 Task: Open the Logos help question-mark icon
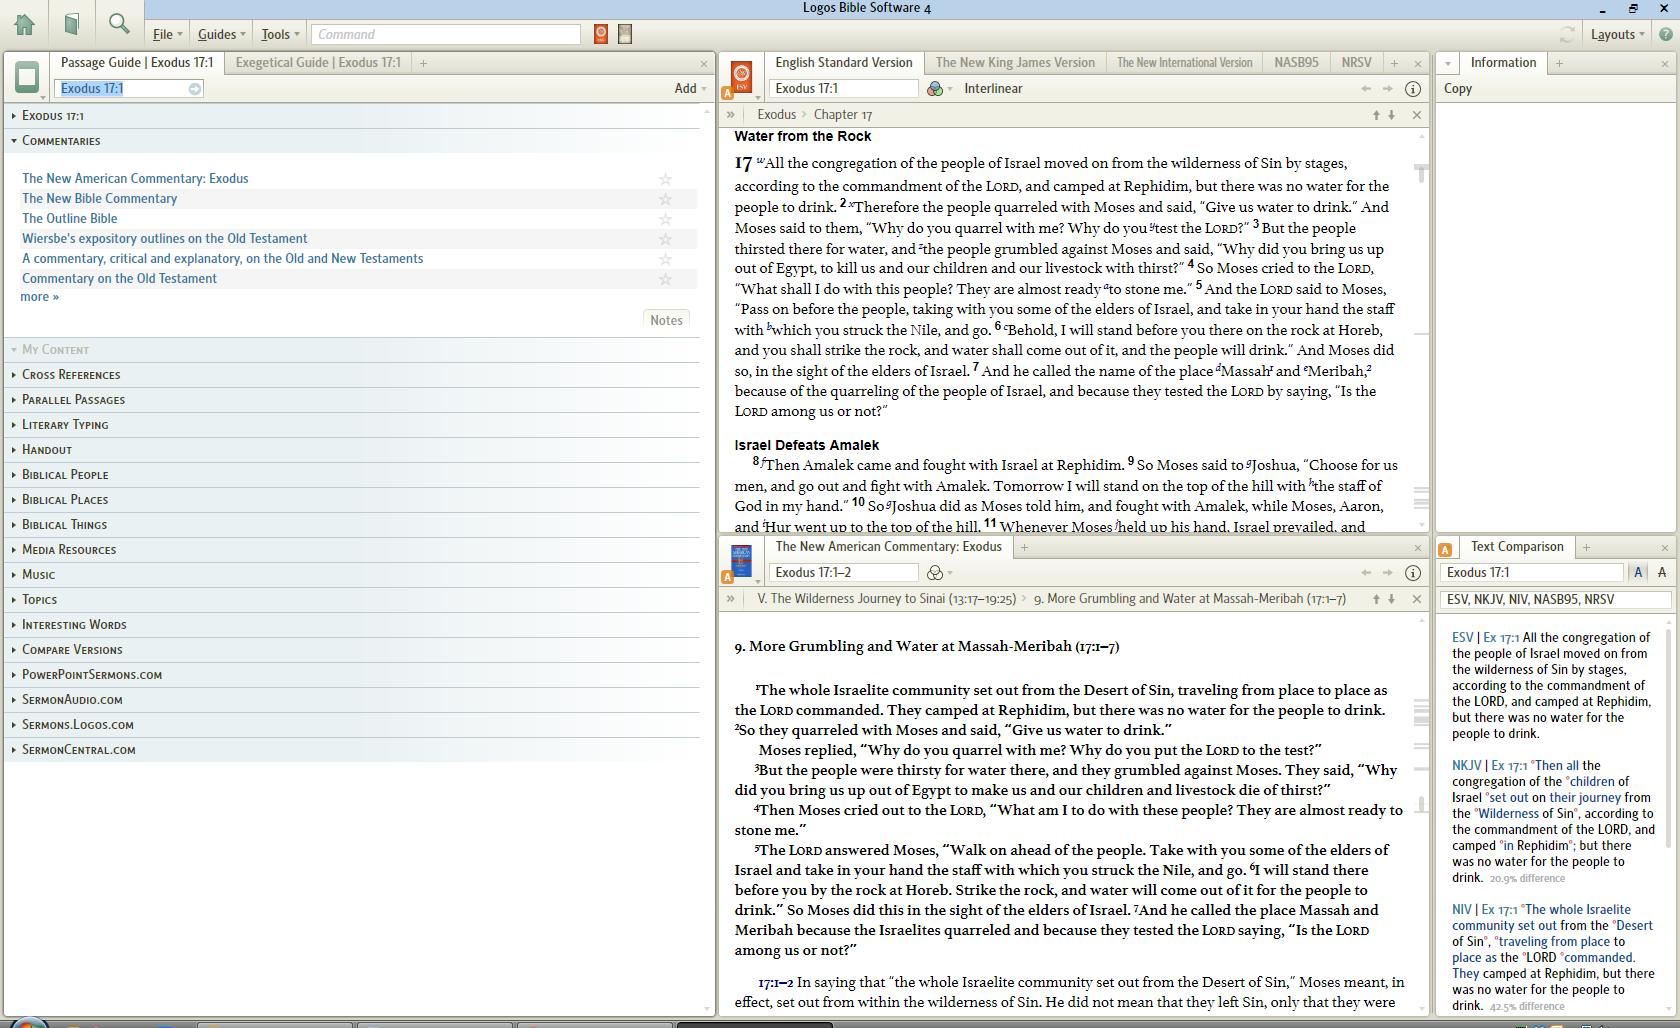pyautogui.click(x=1666, y=34)
